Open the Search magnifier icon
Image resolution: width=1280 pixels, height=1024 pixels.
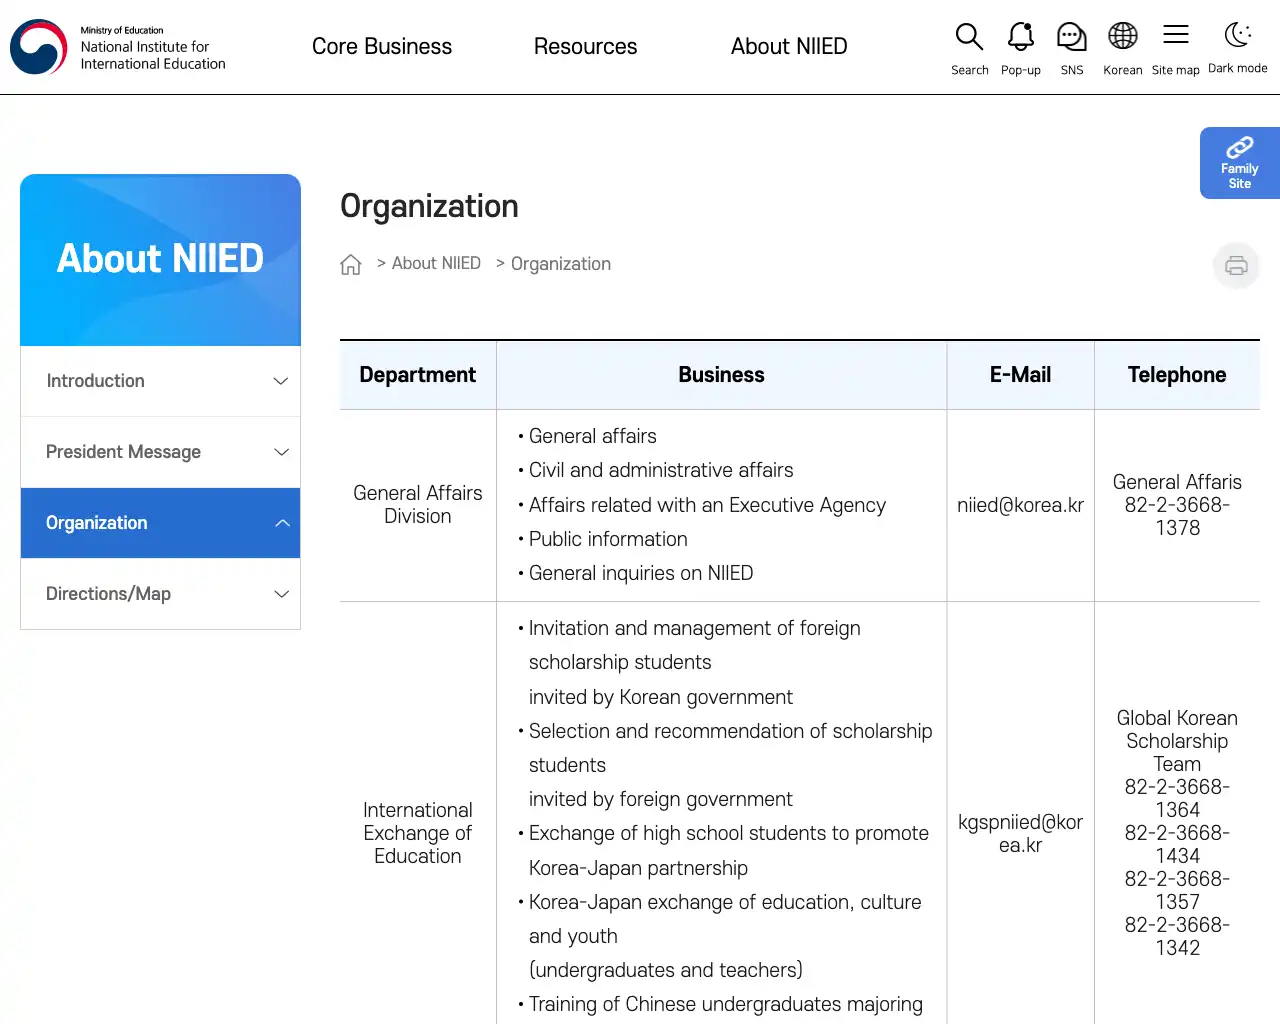tap(969, 37)
